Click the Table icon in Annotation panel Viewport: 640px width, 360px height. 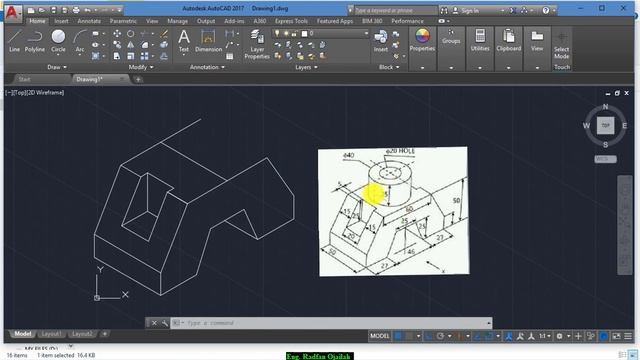coord(230,56)
